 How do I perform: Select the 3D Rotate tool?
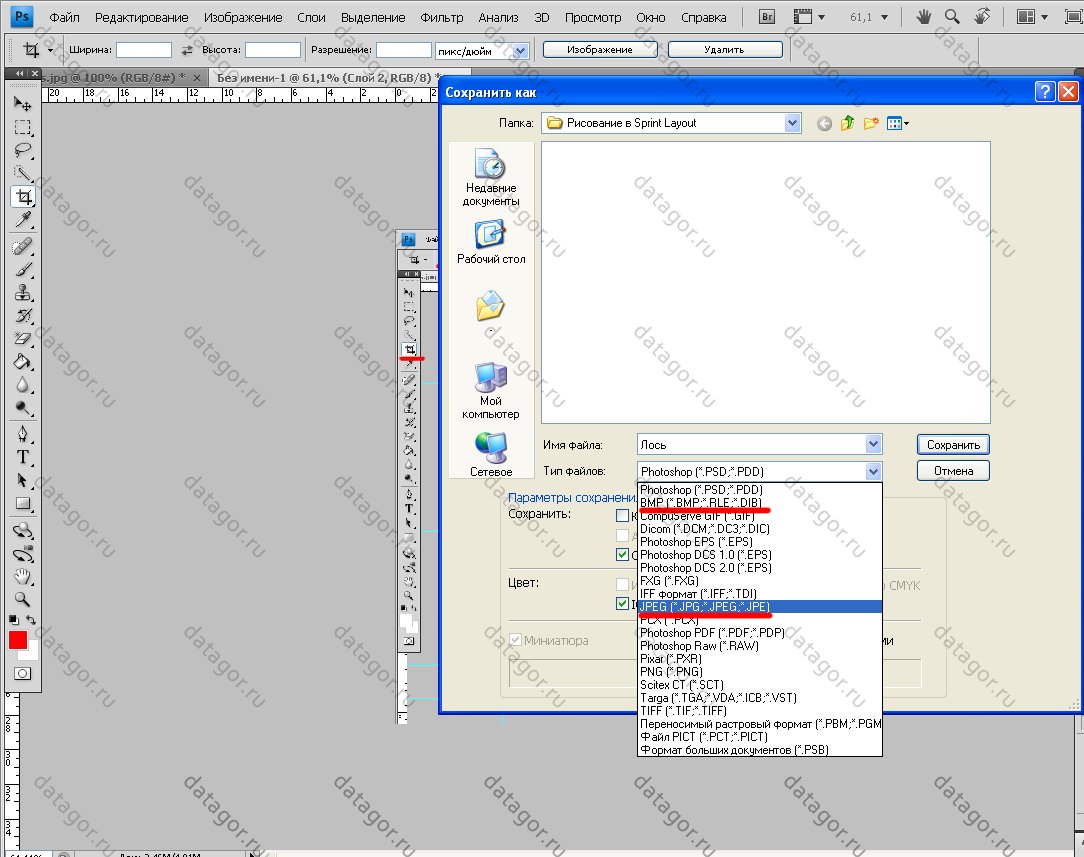[x=23, y=531]
